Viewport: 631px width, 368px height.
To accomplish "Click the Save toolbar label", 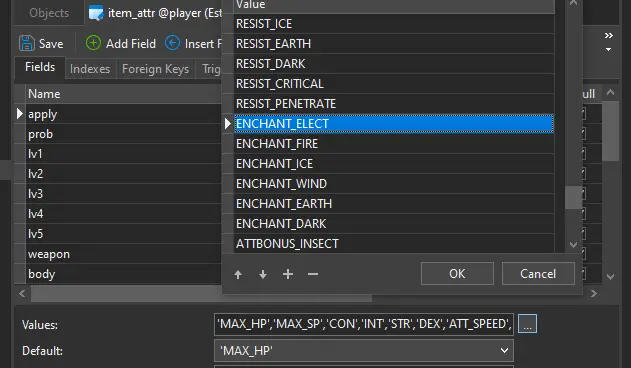I will click(51, 43).
